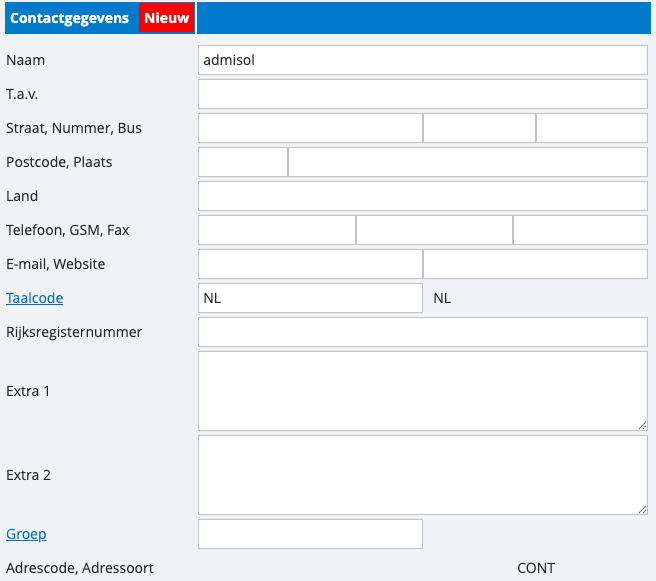Screen dimensions: 656x581
Task: Select the GSM mobile number field
Action: pos(434,230)
